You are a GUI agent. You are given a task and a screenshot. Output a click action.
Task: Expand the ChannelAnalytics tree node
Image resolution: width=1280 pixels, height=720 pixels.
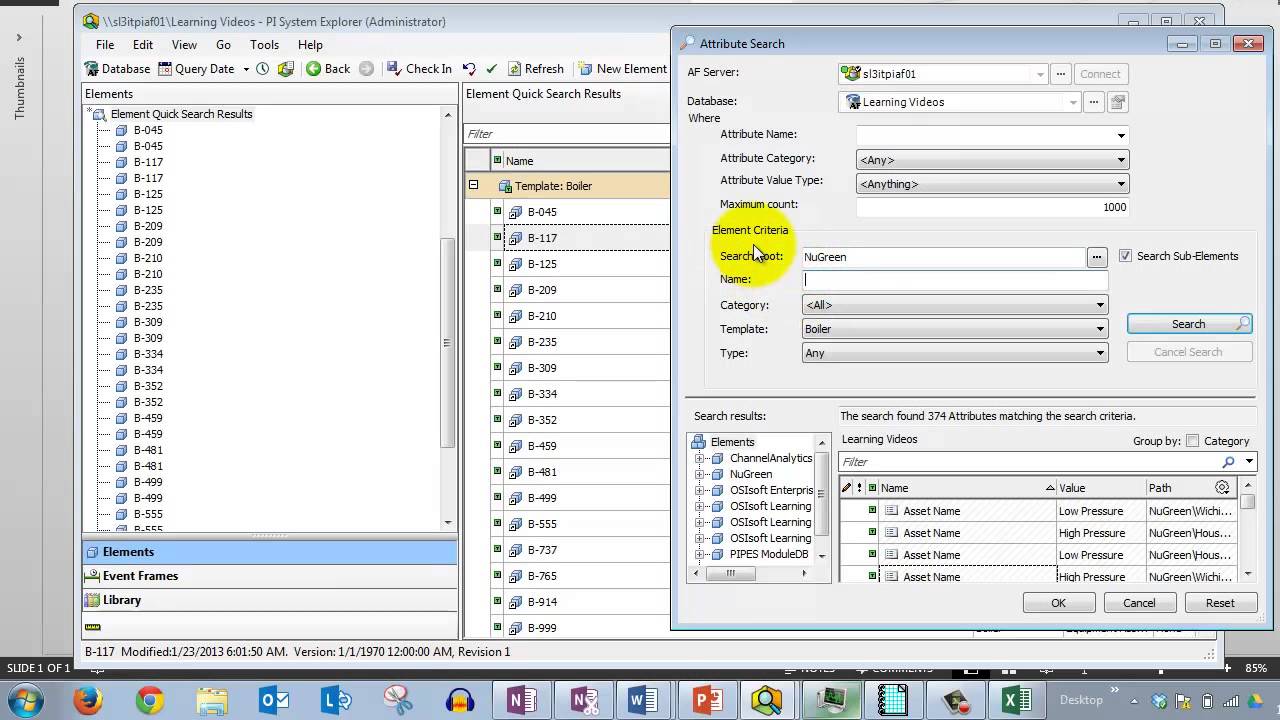[700, 458]
